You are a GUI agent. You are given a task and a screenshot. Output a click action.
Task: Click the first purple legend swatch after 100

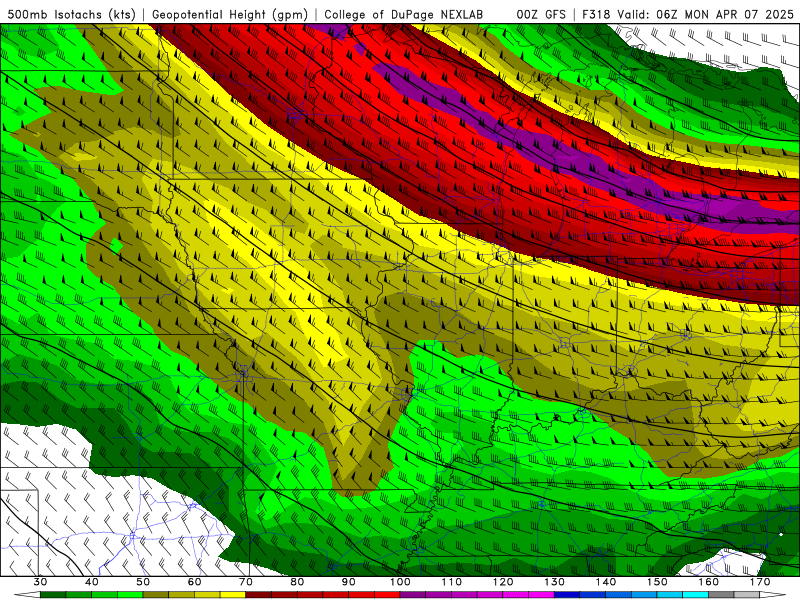[413, 595]
